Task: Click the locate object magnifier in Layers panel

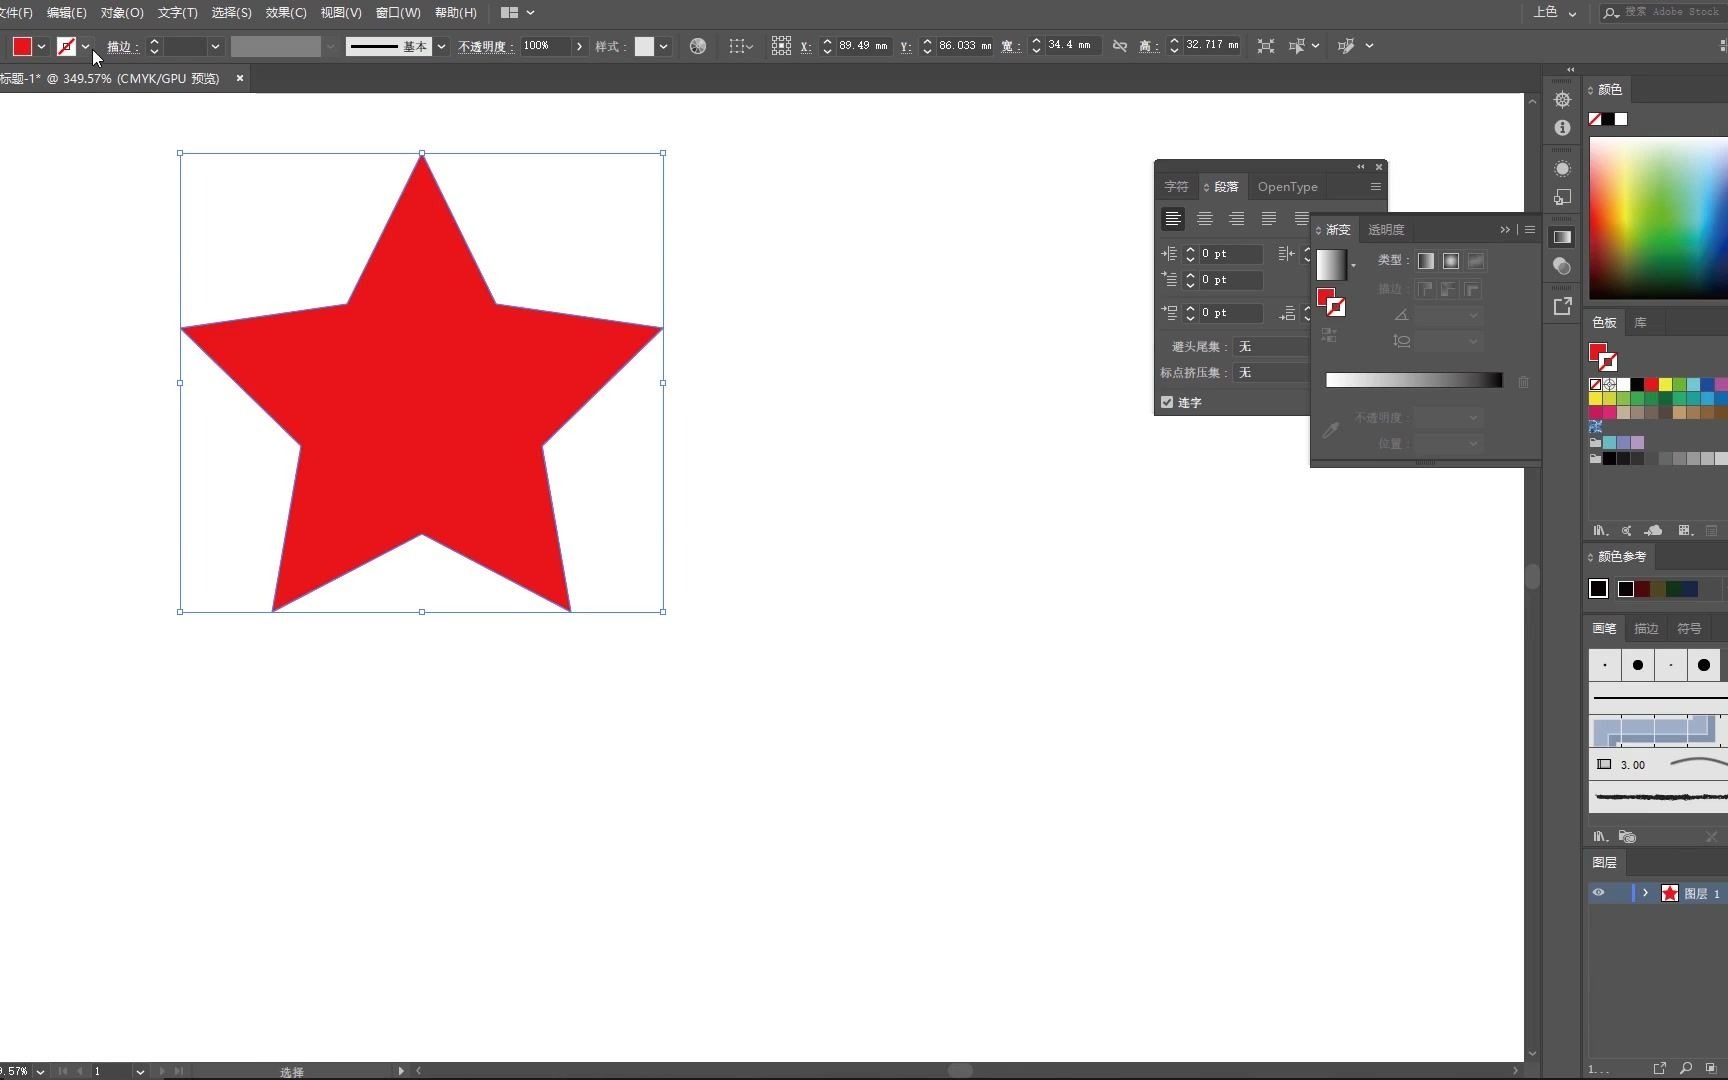Action: coord(1686,1068)
